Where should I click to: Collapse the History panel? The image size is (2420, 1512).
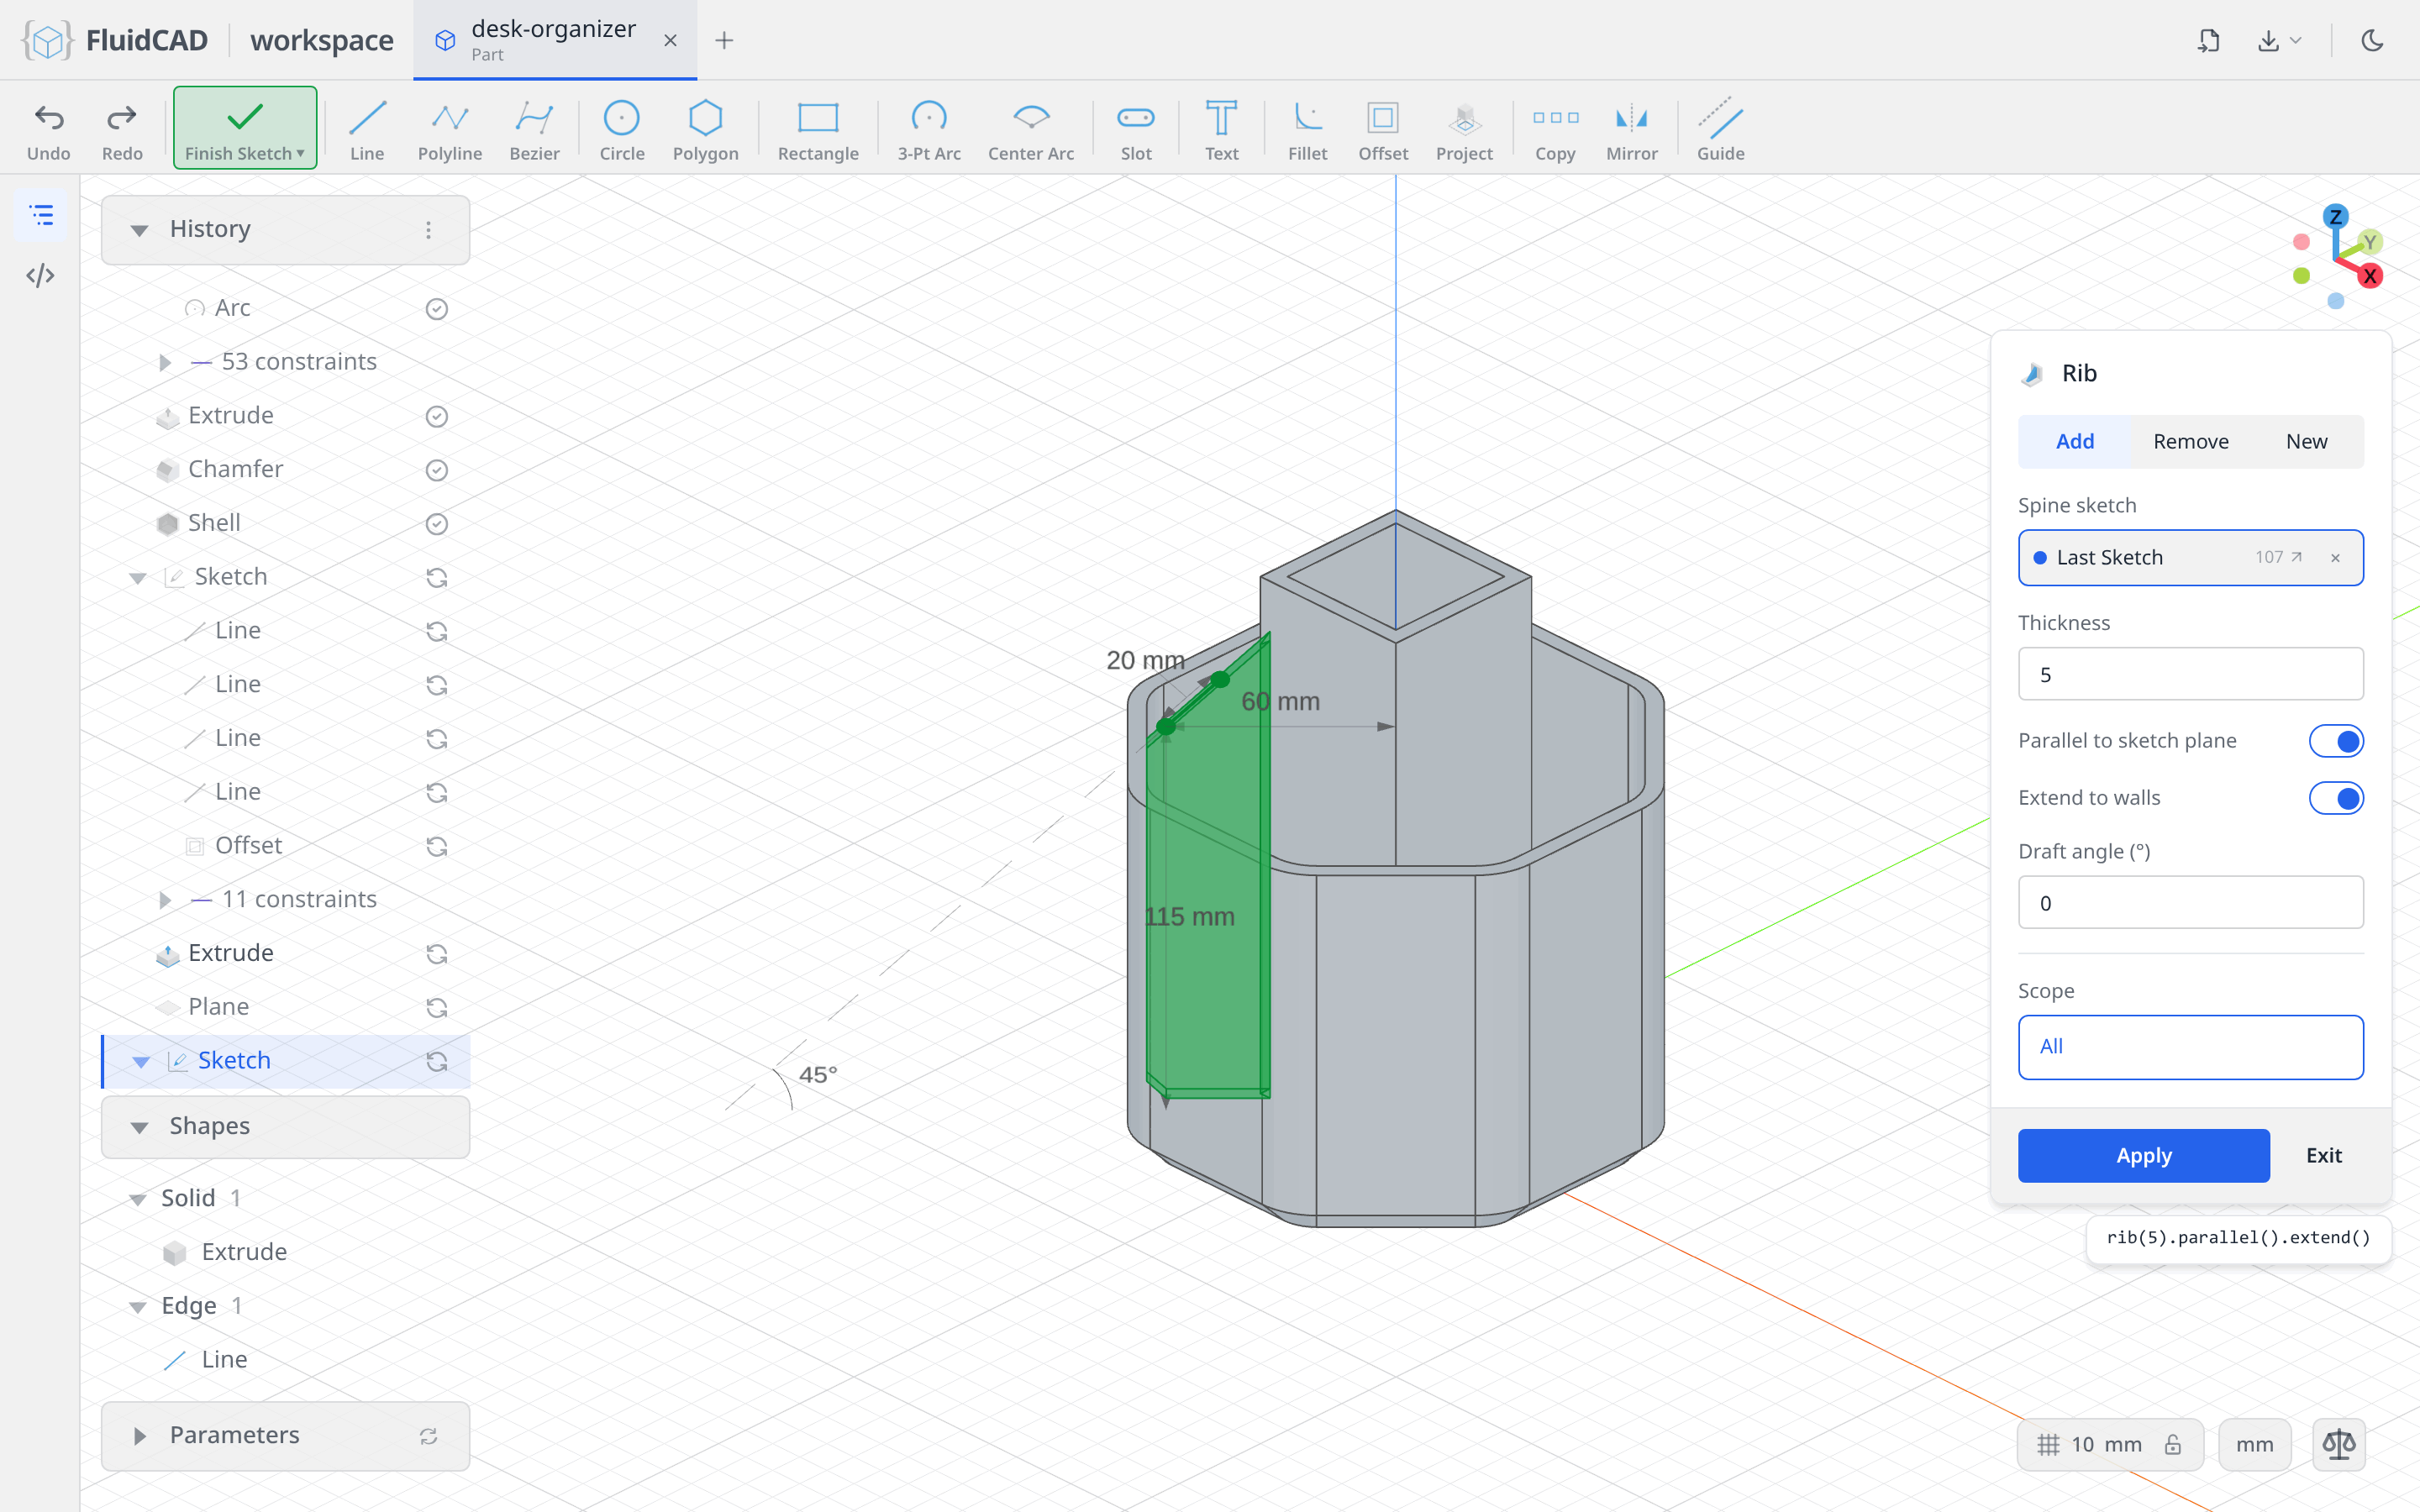coord(139,230)
